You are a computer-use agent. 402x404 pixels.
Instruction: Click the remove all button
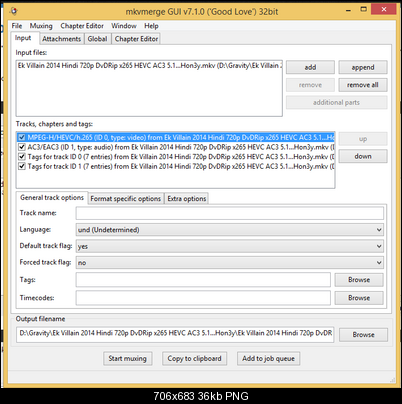tap(363, 85)
